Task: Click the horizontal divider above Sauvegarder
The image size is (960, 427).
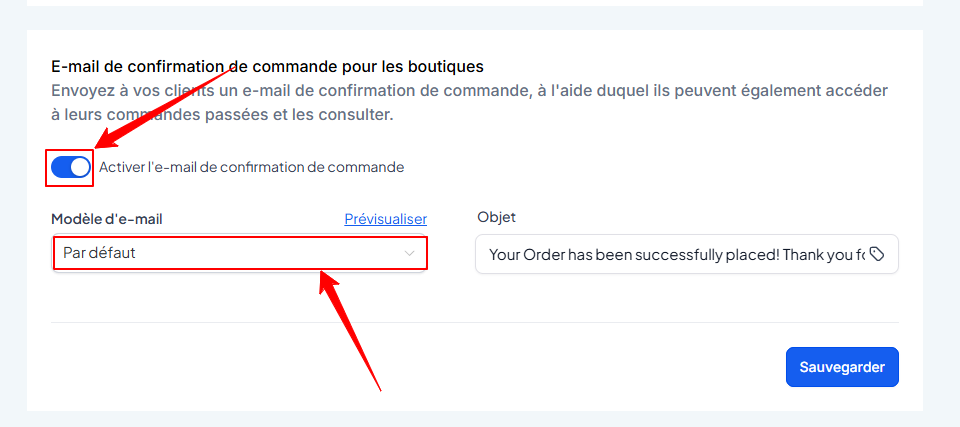Action: pyautogui.click(x=474, y=322)
